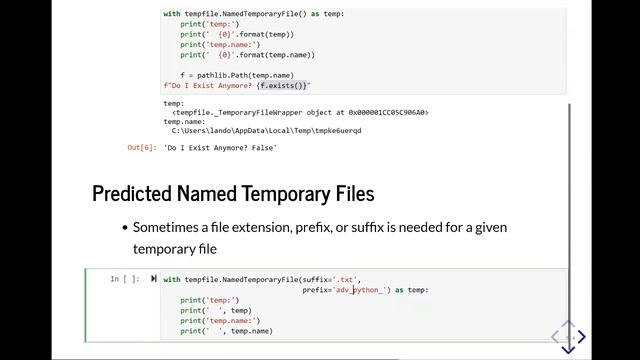Go to next slide with right arrow

click(582, 337)
